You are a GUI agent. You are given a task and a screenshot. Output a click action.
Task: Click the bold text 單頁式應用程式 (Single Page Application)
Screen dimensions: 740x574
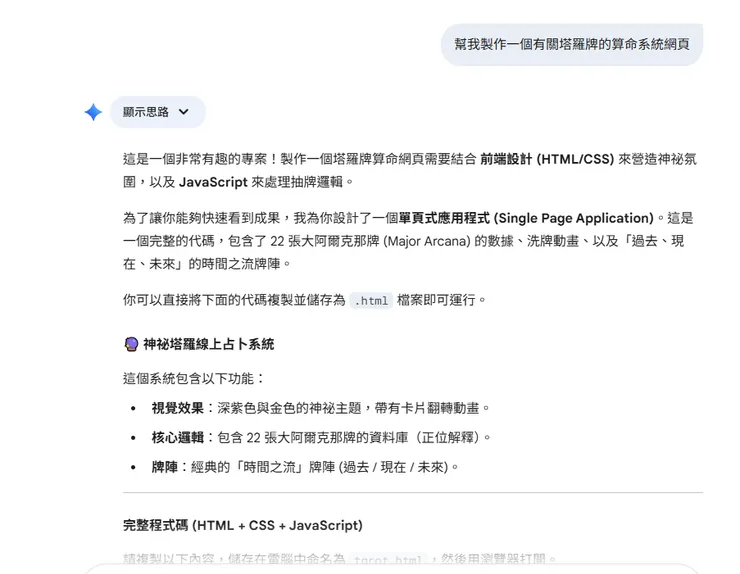(x=526, y=218)
